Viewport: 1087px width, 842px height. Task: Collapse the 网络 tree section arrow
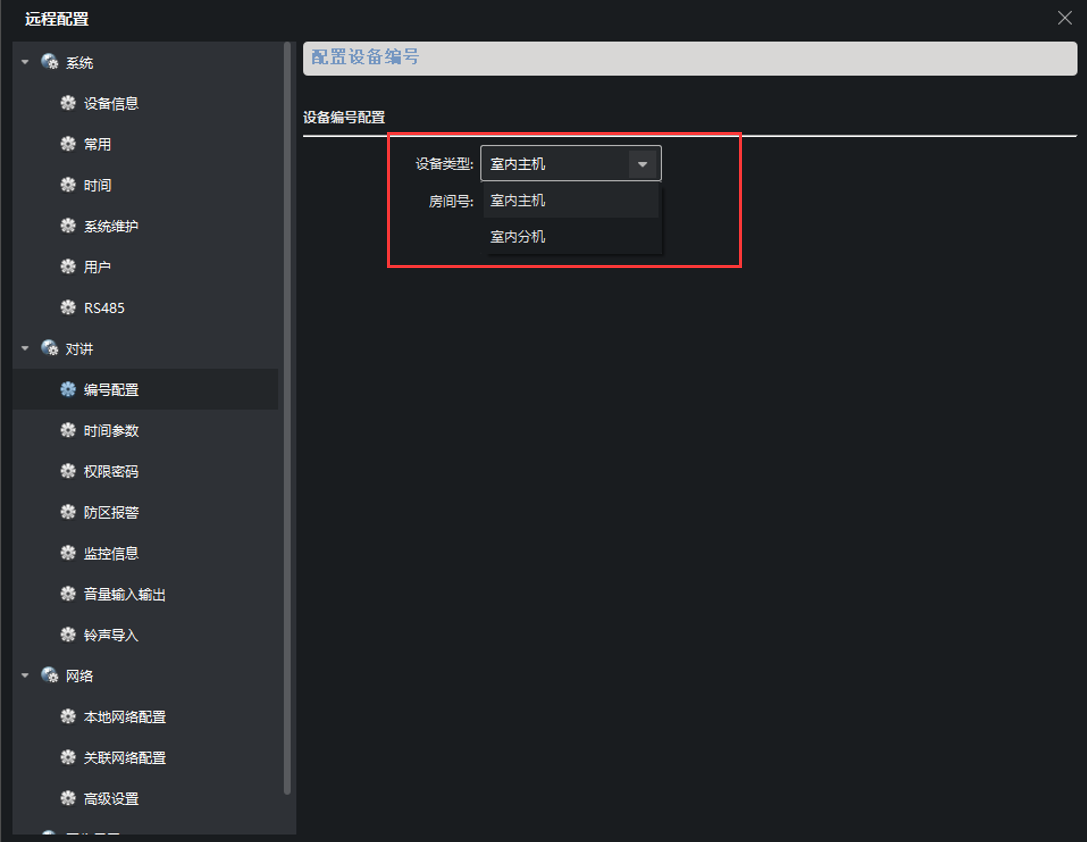click(25, 675)
